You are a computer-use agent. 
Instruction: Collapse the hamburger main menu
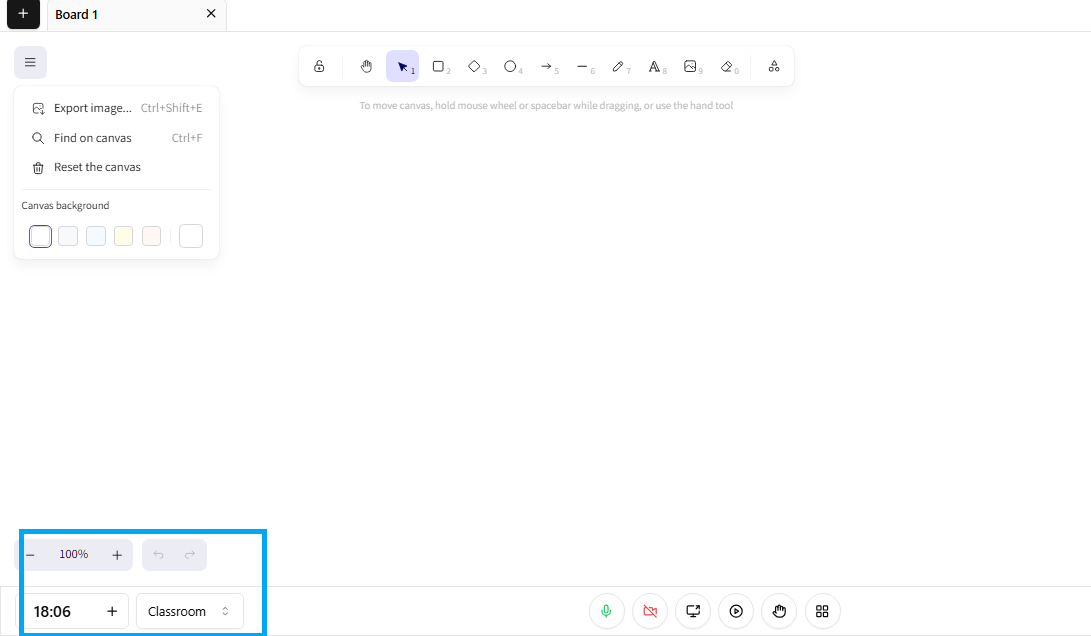30,63
